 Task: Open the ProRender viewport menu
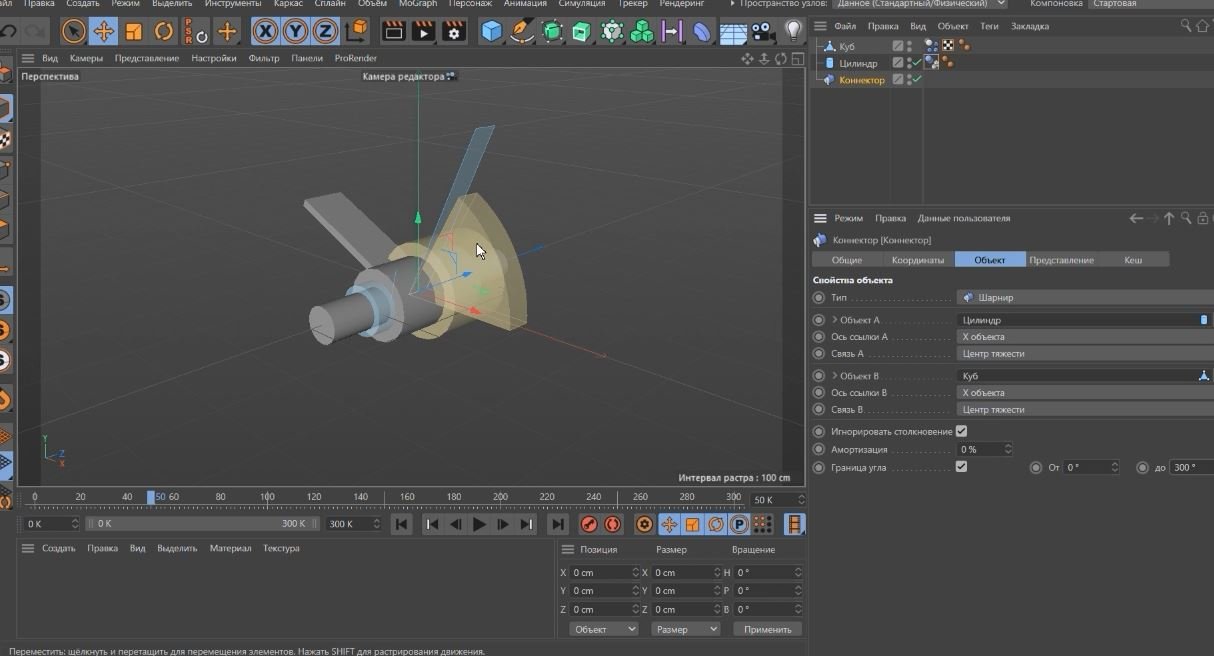click(356, 58)
